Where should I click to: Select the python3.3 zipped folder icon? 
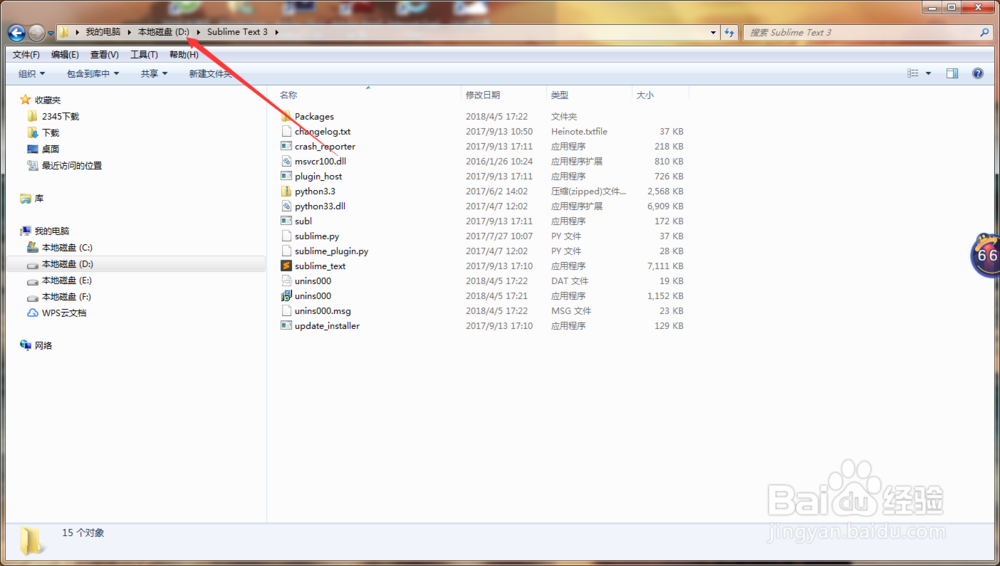286,191
